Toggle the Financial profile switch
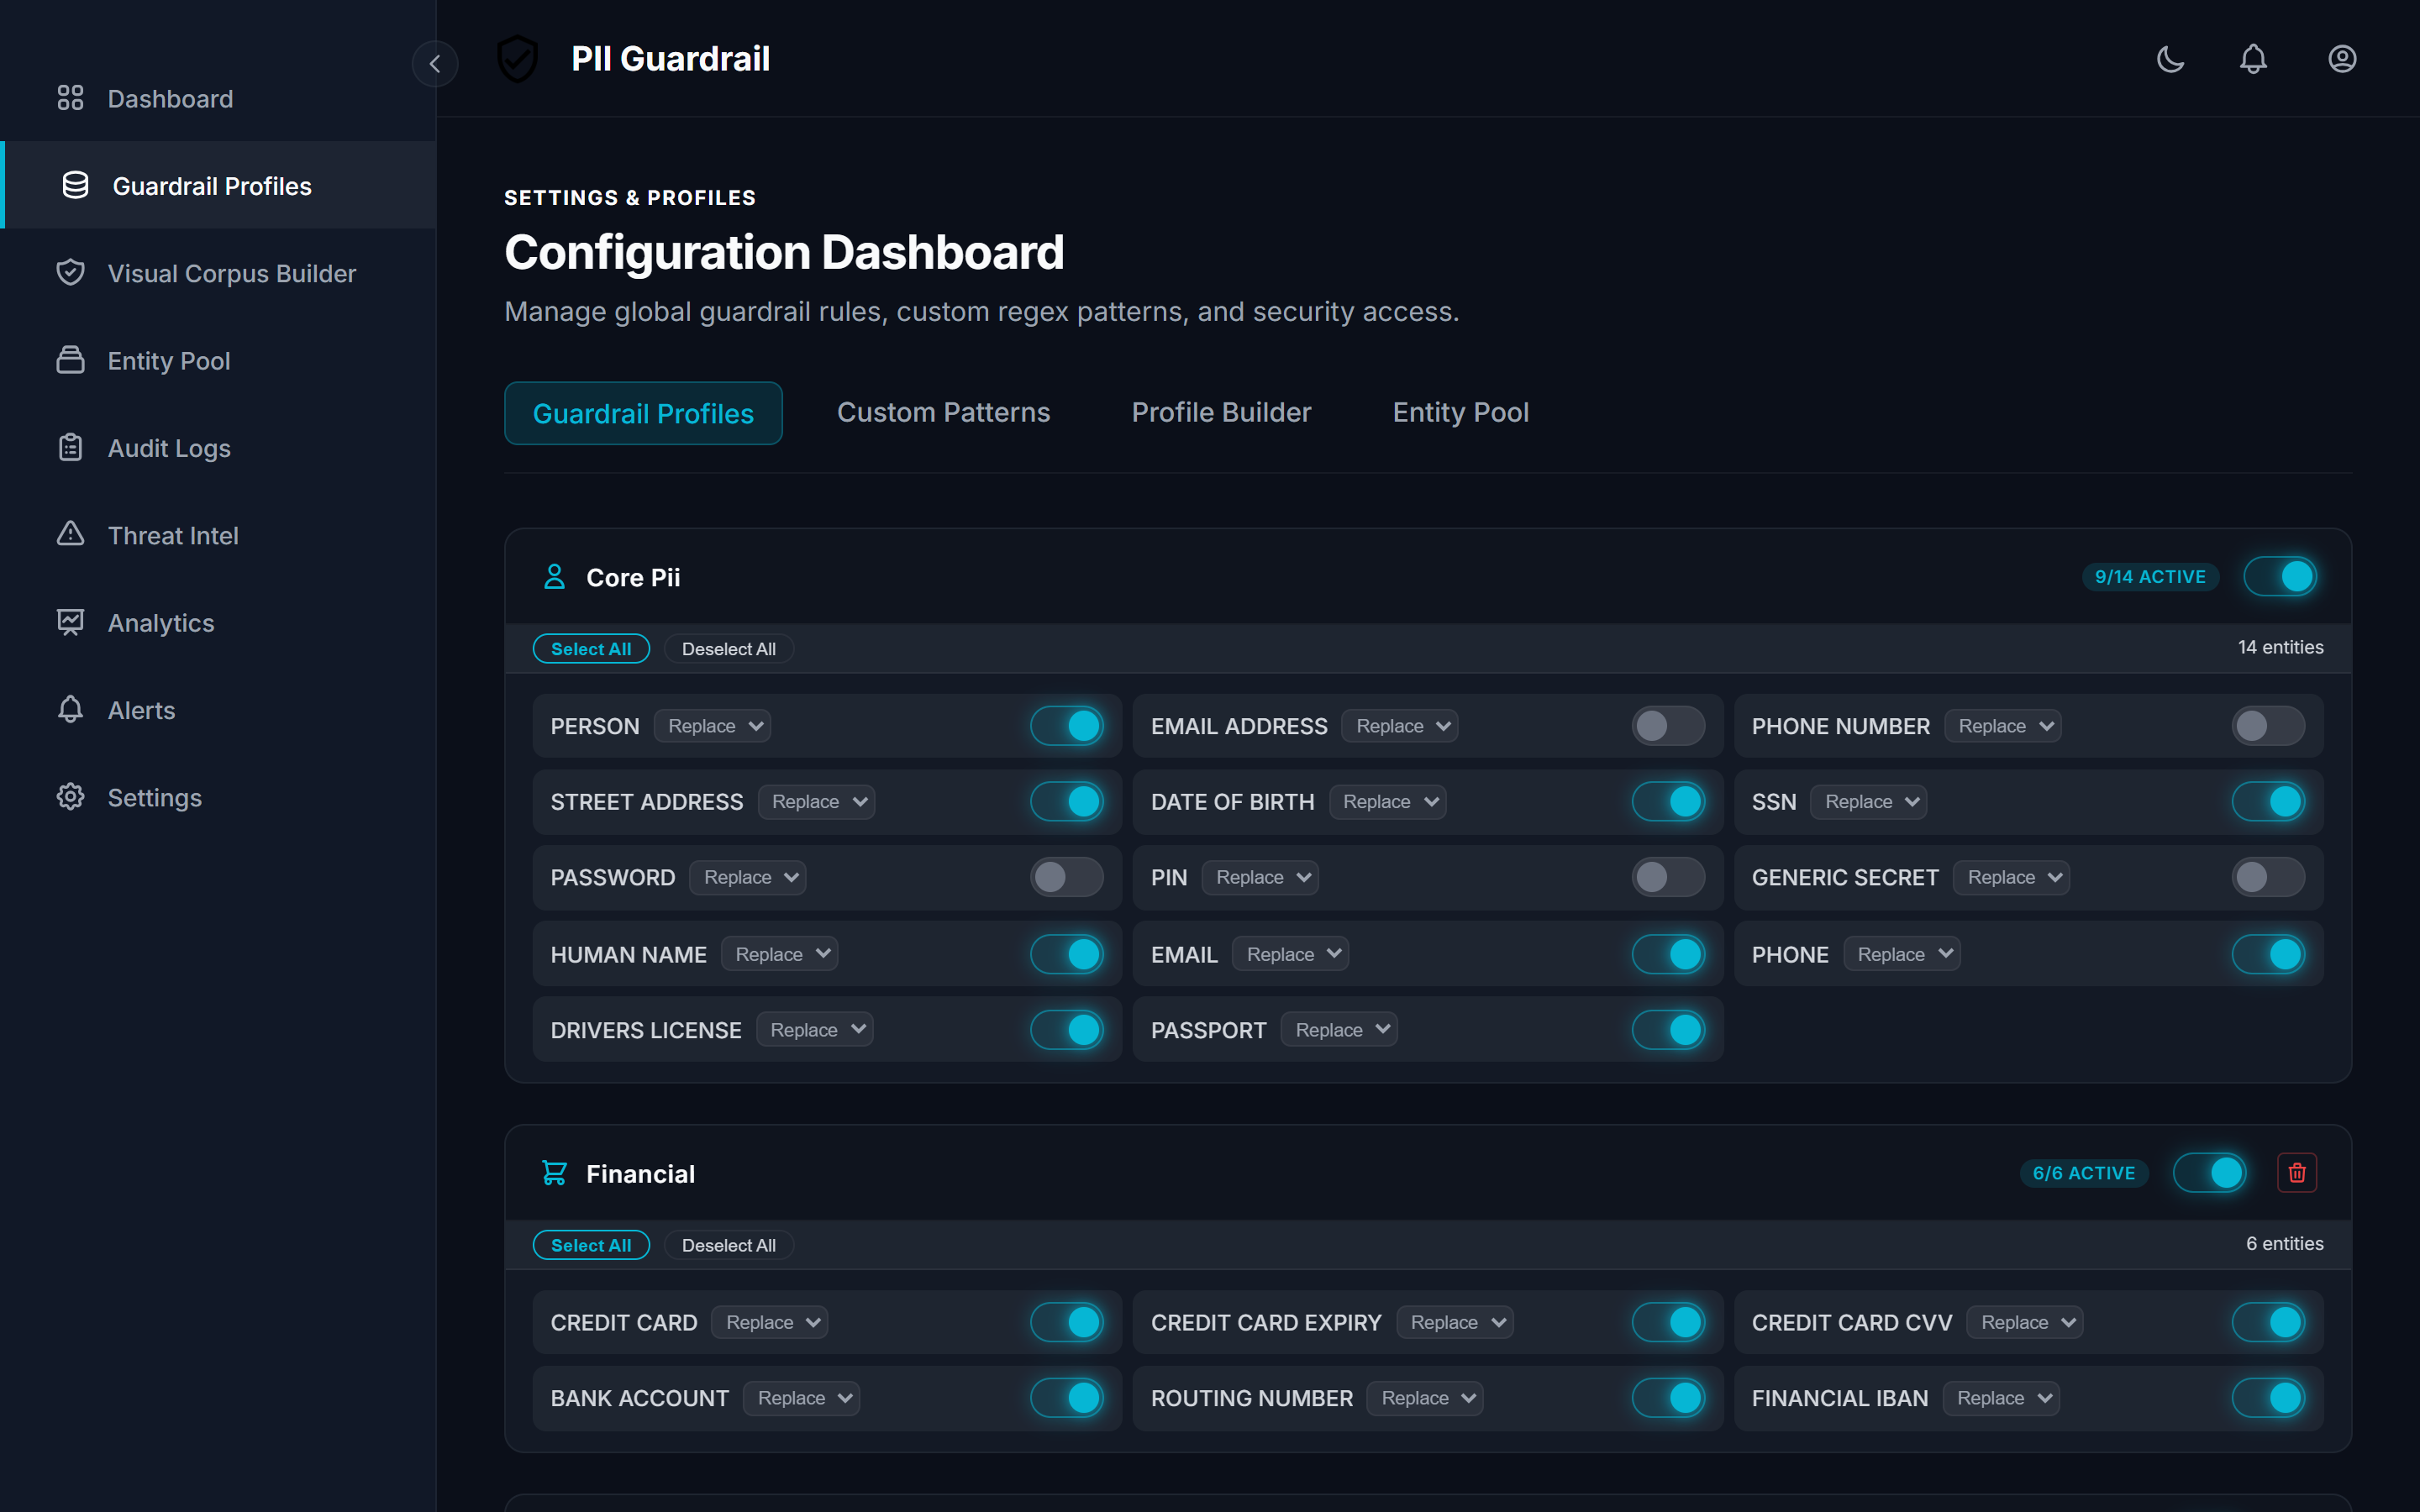Viewport: 2420px width, 1512px height. [2210, 1173]
